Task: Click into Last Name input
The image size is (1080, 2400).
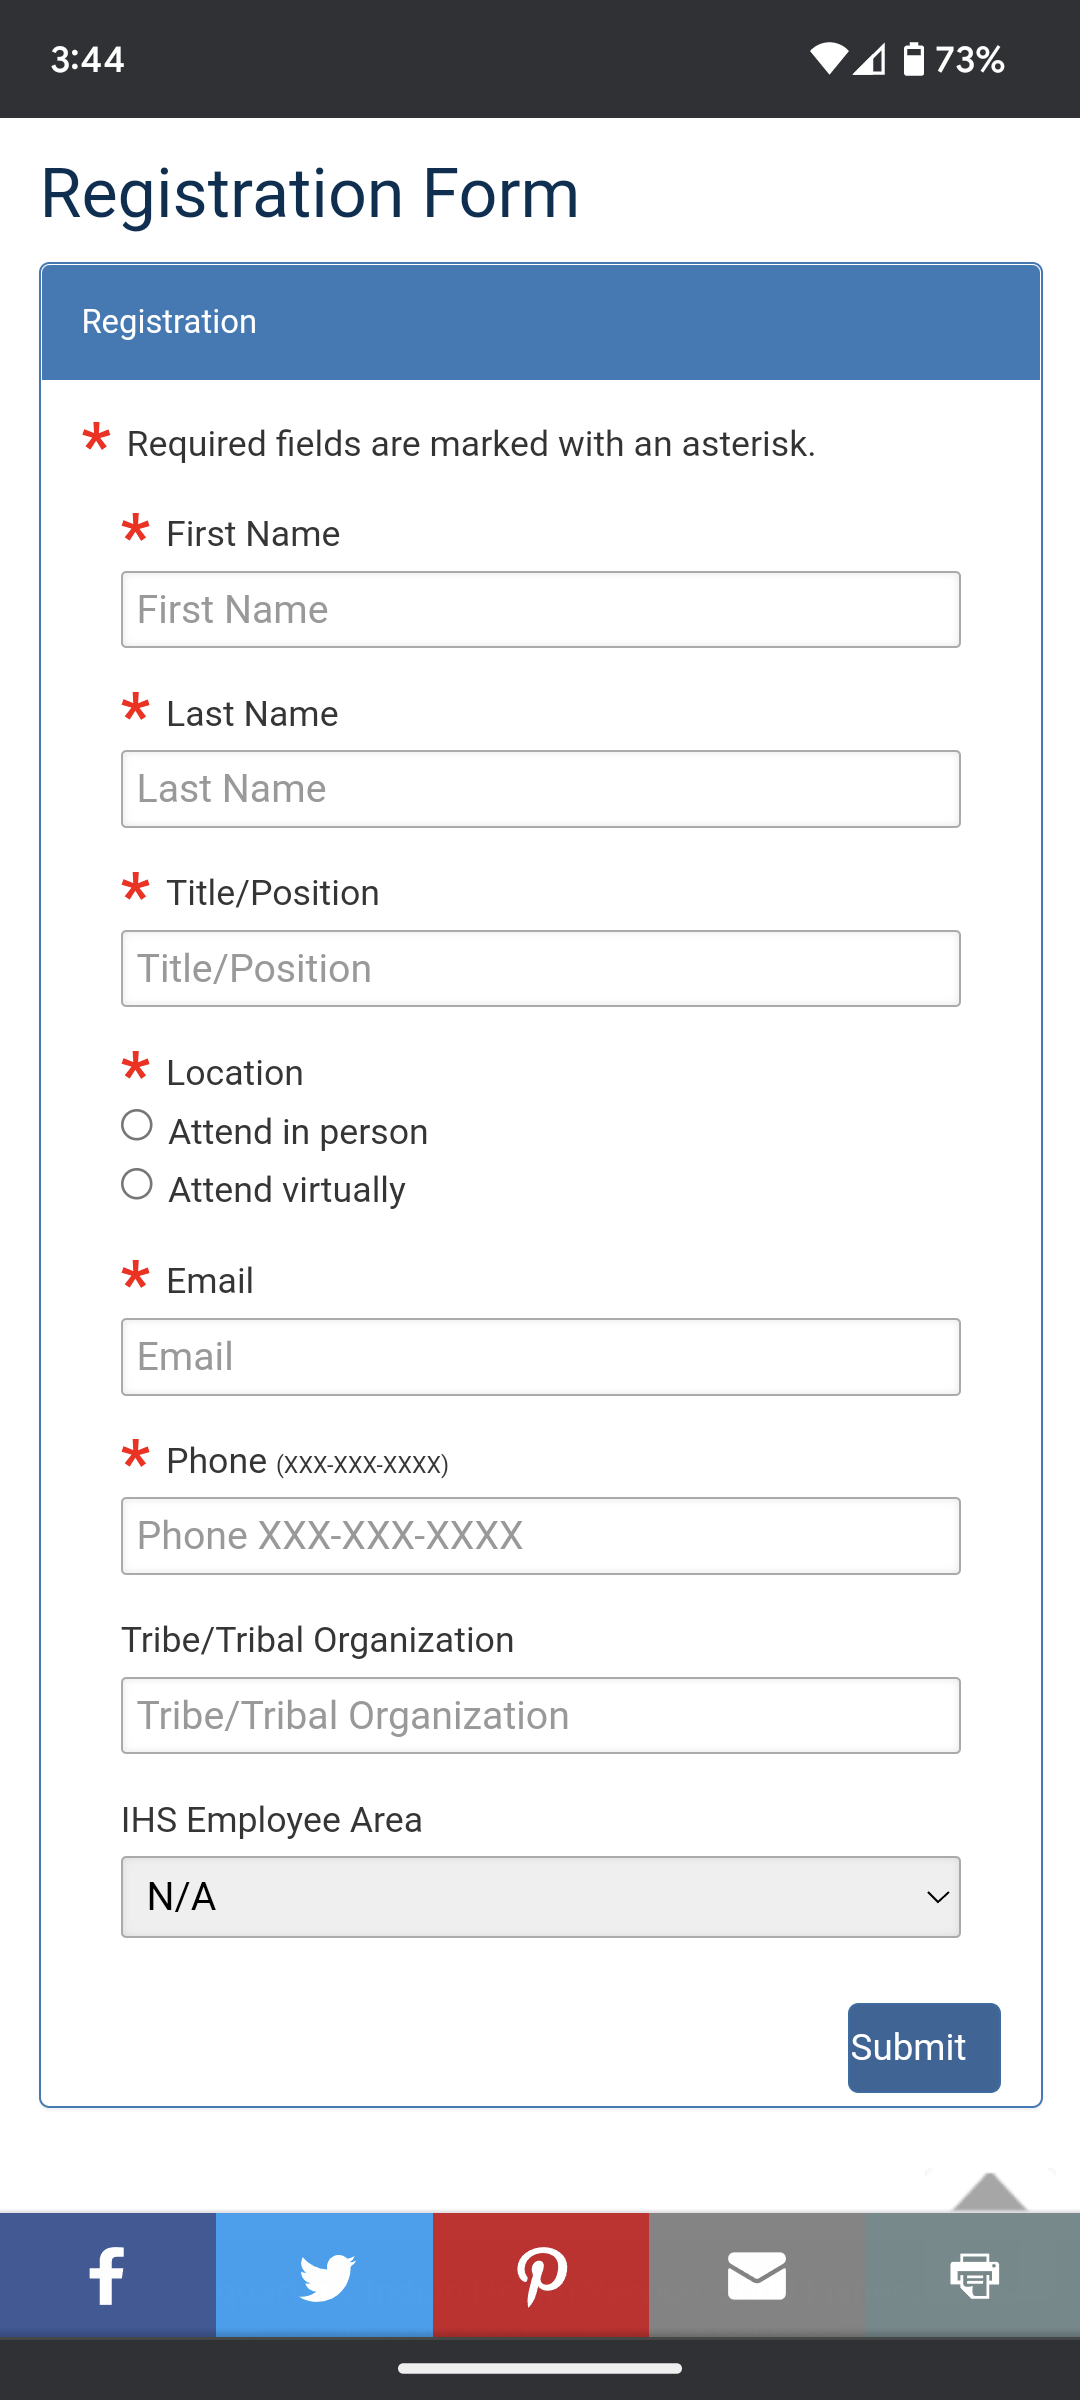Action: click(541, 789)
